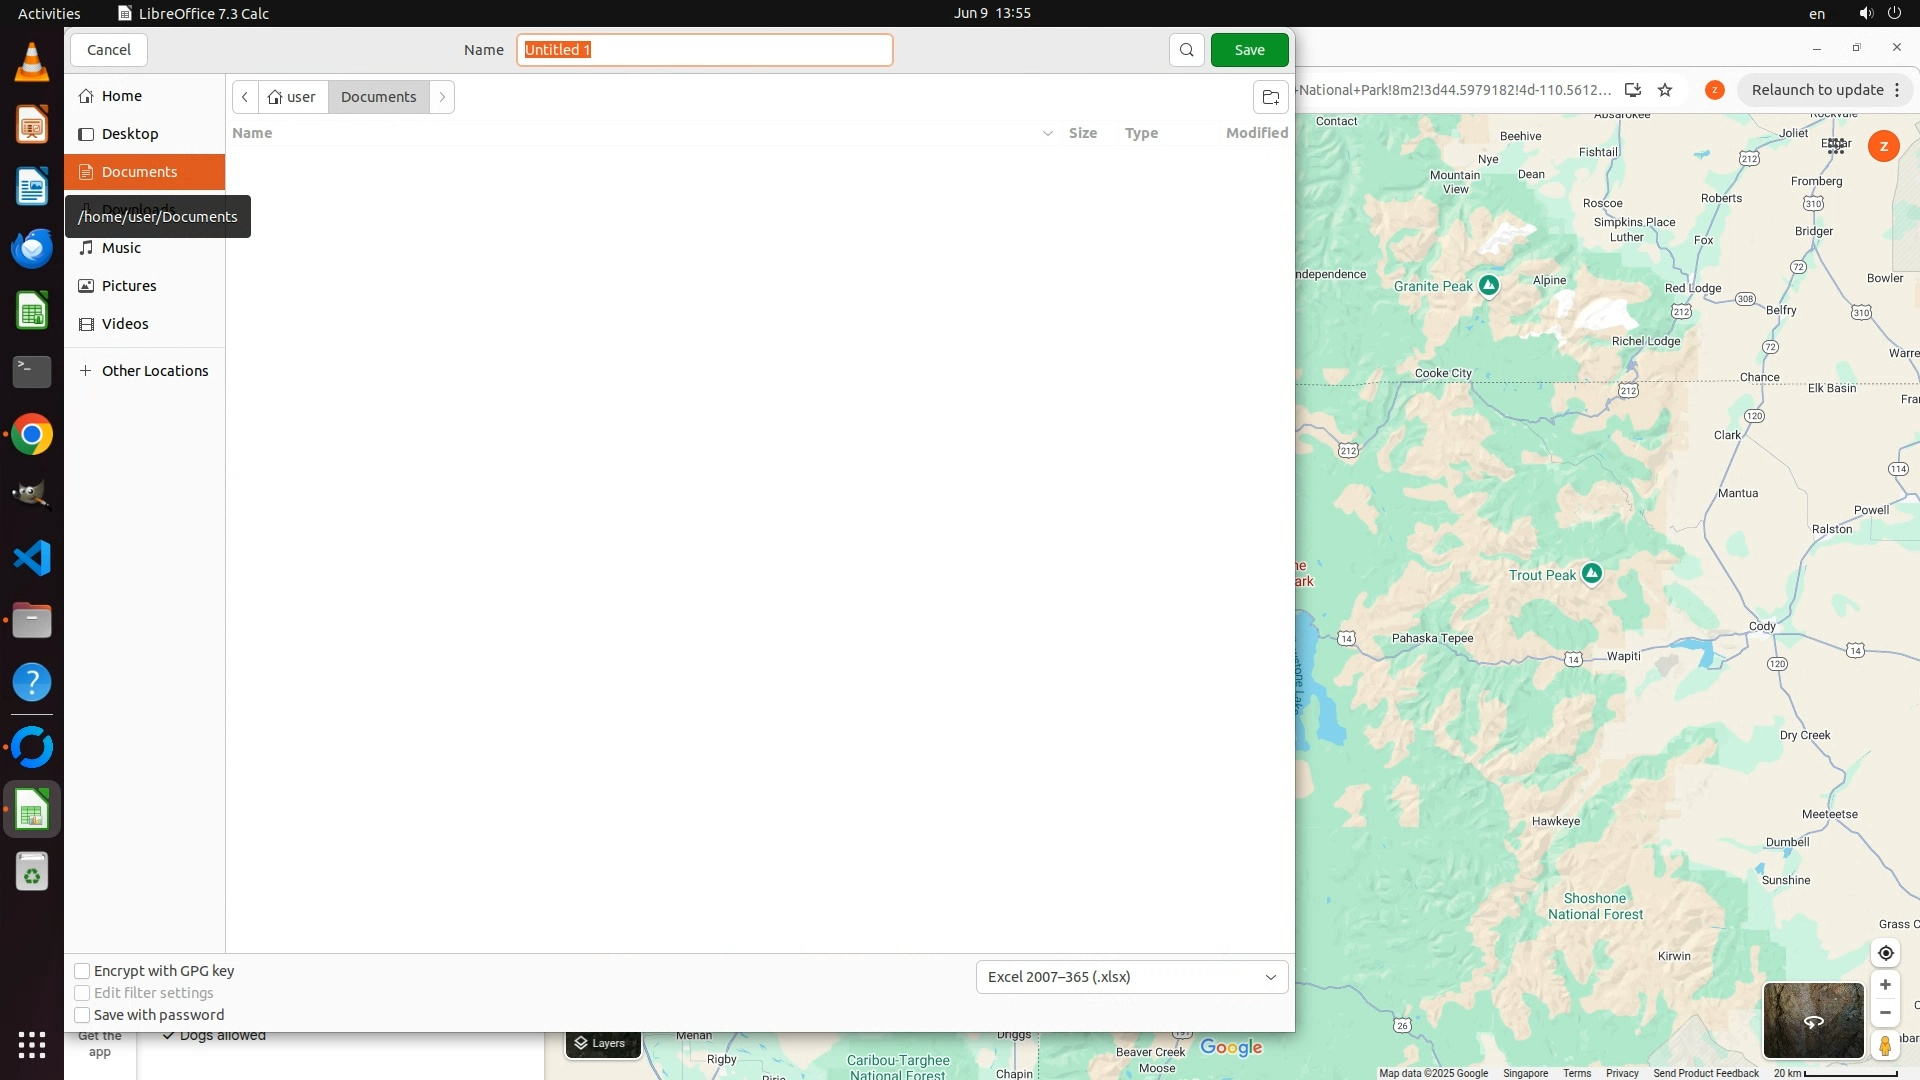Select Pictures in the places sidebar

[x=129, y=286]
